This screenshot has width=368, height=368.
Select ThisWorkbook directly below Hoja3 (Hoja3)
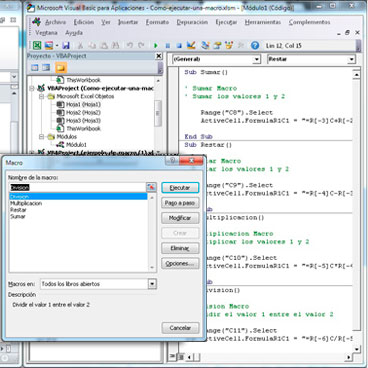(x=83, y=128)
